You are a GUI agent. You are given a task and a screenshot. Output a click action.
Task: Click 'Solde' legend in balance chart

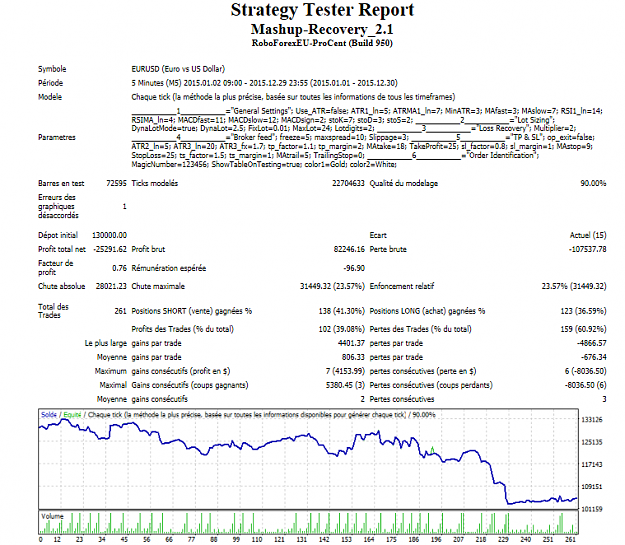(49, 415)
